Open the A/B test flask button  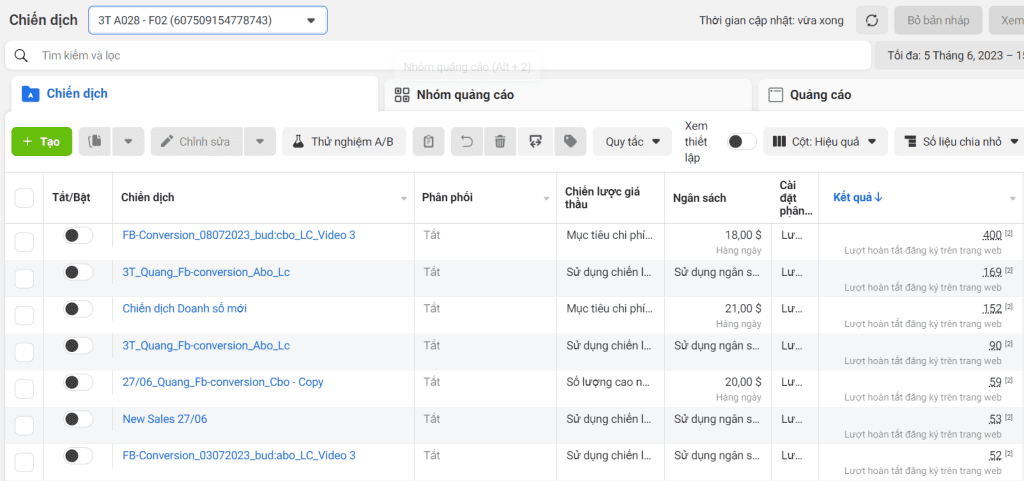tap(344, 141)
